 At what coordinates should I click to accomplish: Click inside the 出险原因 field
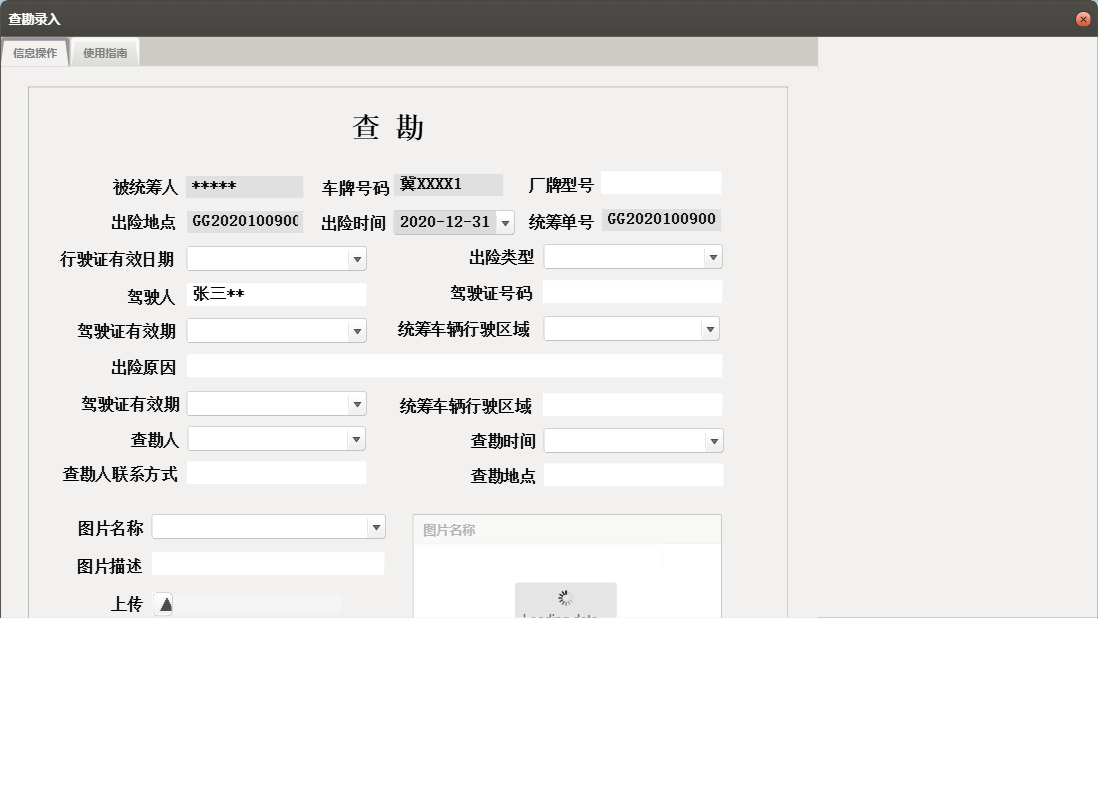(455, 366)
